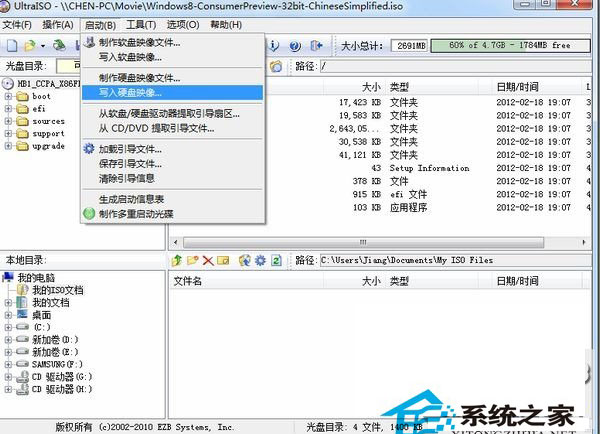Click globe-folder icon in local toolbar
600x434 pixels.
coord(245,261)
